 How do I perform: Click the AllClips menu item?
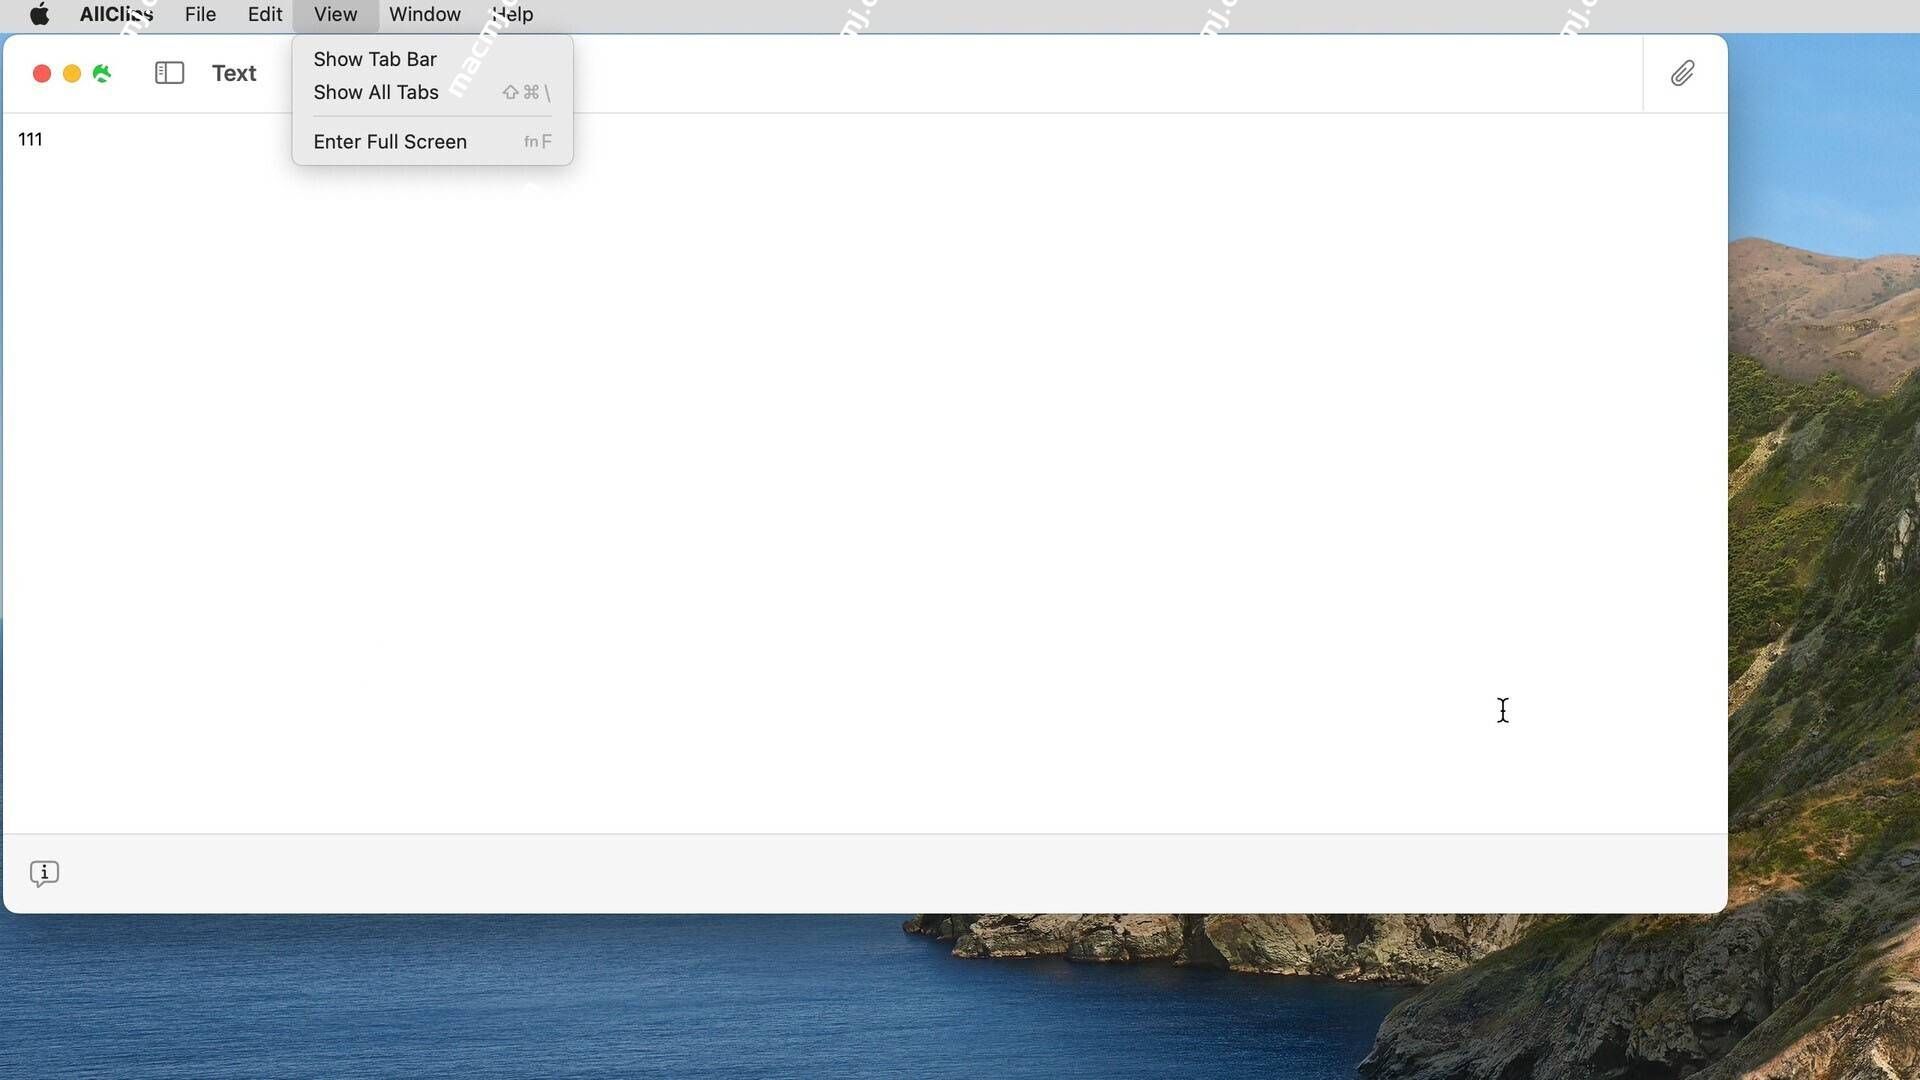click(116, 15)
